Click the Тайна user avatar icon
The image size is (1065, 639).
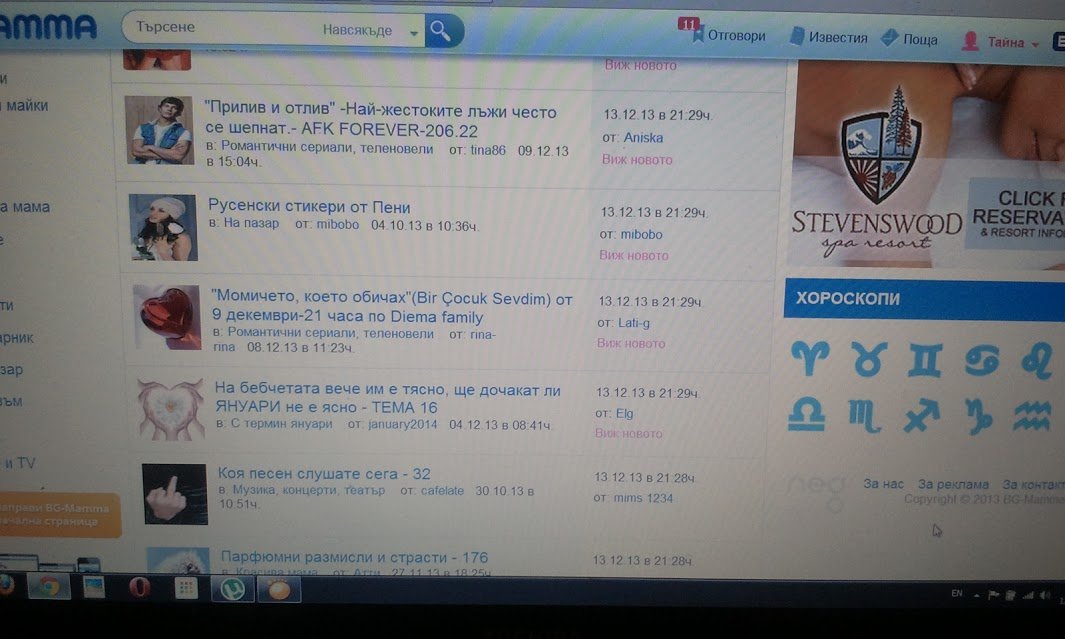(x=970, y=41)
